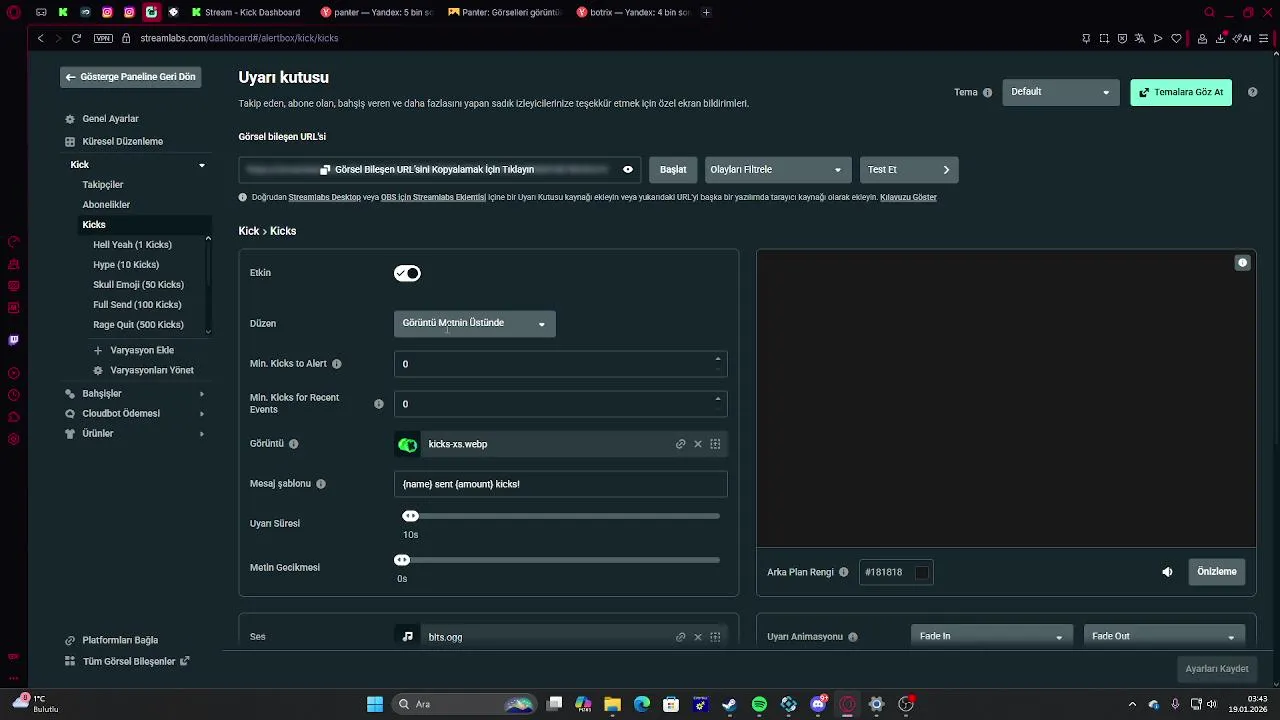Click Gösterge Paneline Geri Dön button
The height and width of the screenshot is (720, 1280).
click(131, 77)
